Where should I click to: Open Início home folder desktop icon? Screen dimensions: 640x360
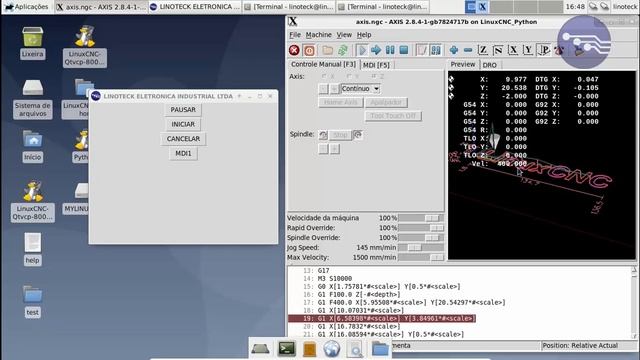(33, 145)
